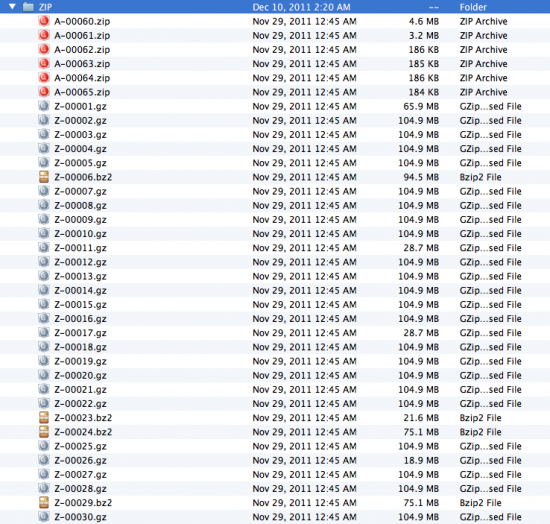Collapse the ZIP folder disclosure triangle
550x524 pixels.
click(12, 6)
